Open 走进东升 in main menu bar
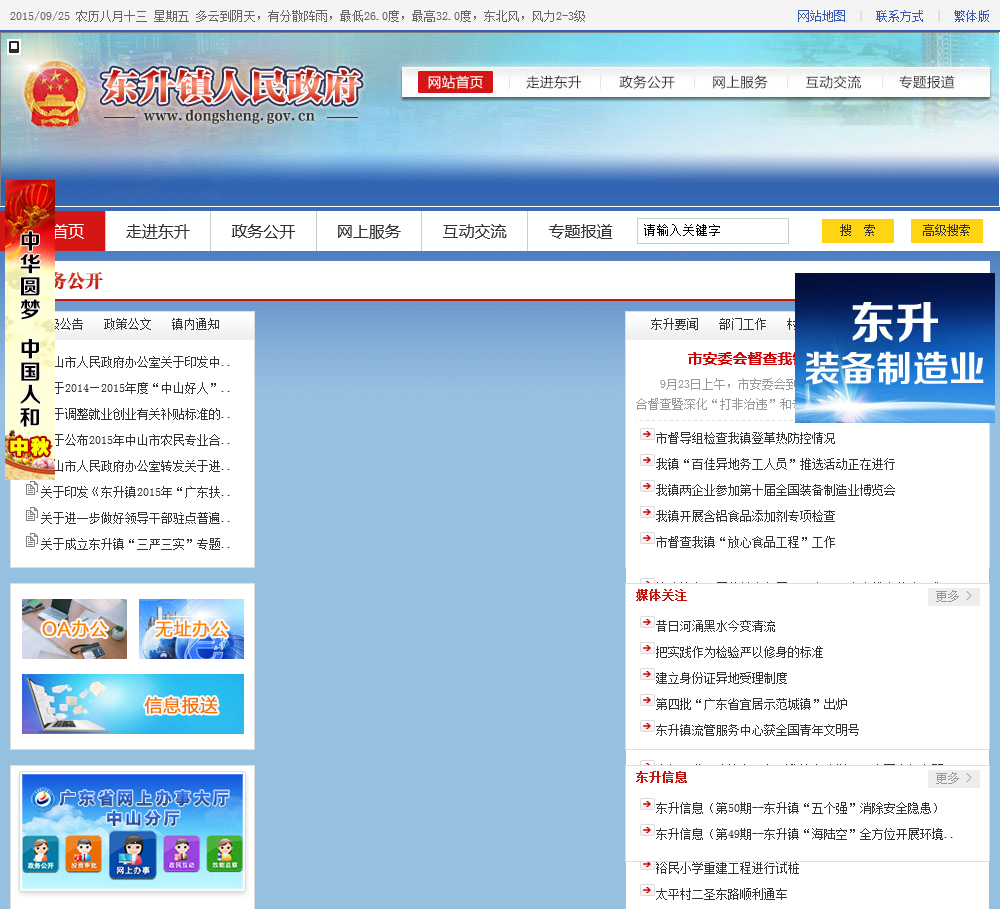 pyautogui.click(x=158, y=232)
